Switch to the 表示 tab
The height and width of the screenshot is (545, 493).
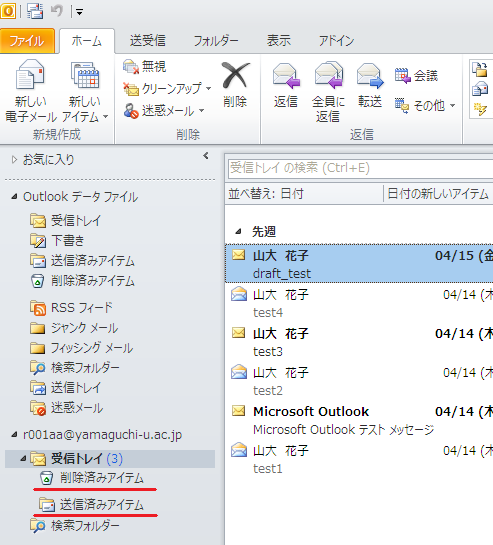pyautogui.click(x=278, y=41)
